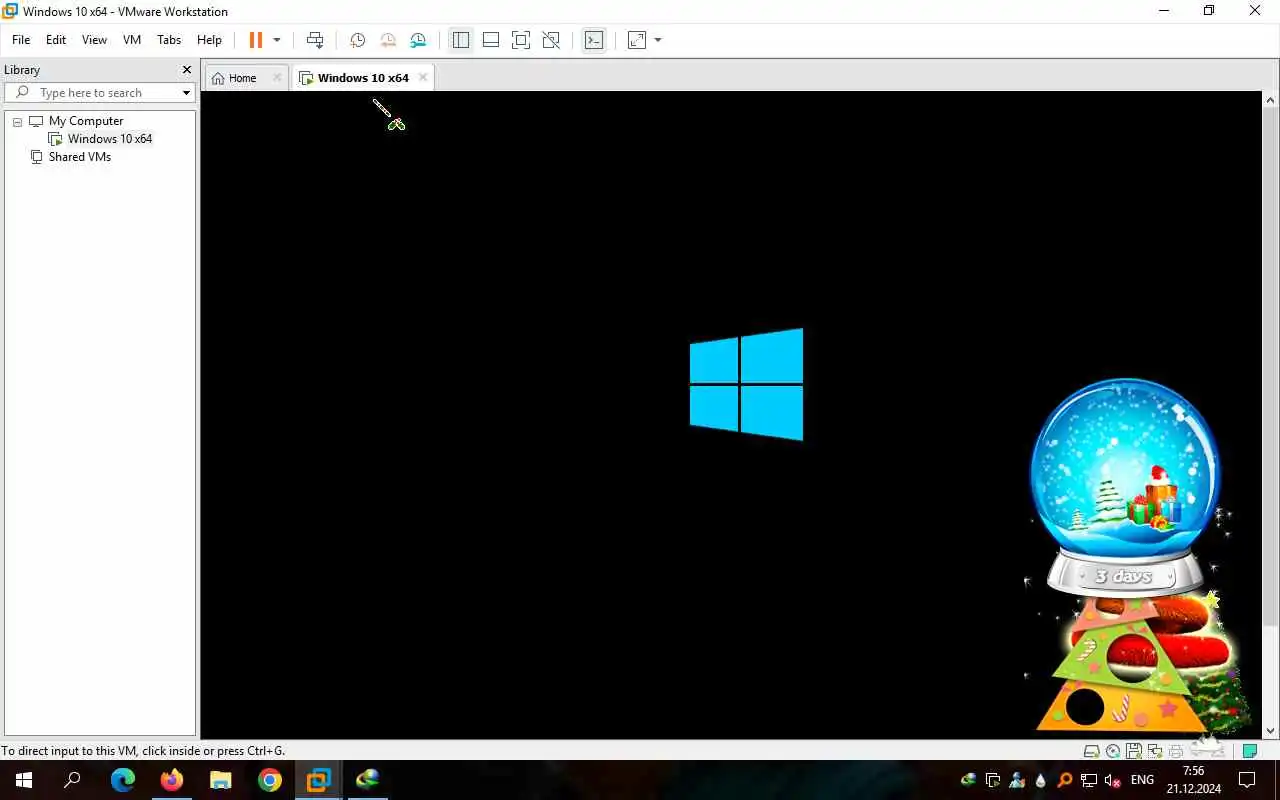The image size is (1280, 800).
Task: Open the notification center icon
Action: [x=1247, y=780]
